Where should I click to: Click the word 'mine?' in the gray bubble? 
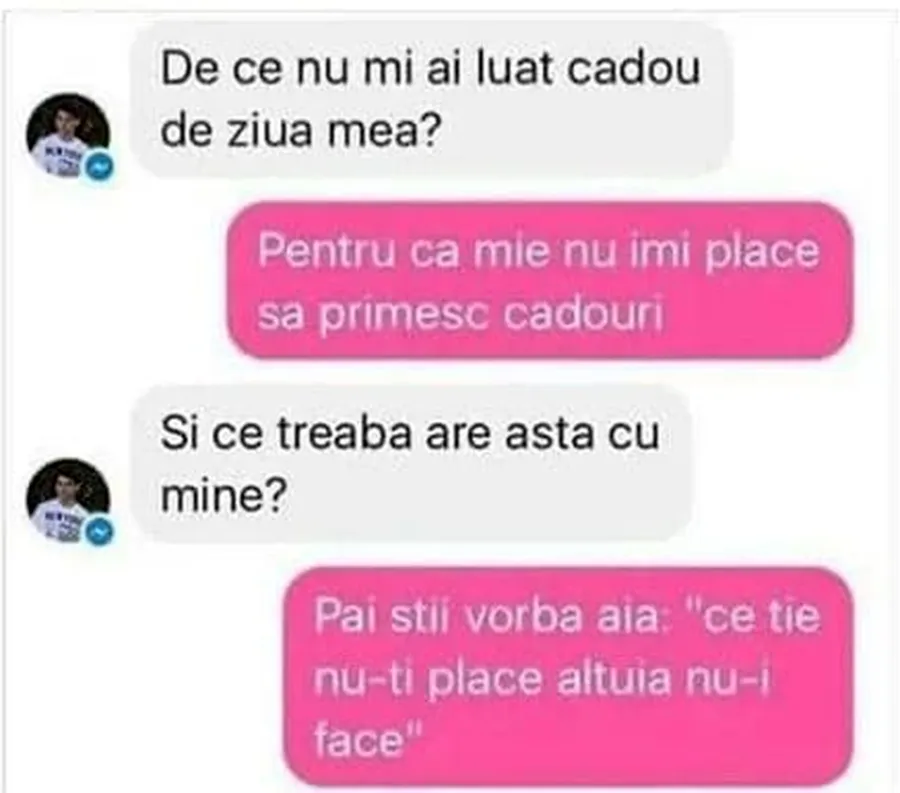(x=223, y=495)
